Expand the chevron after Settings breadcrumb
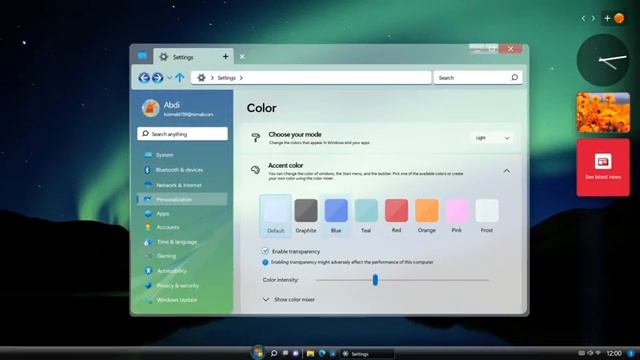The height and width of the screenshot is (360, 640). click(241, 78)
